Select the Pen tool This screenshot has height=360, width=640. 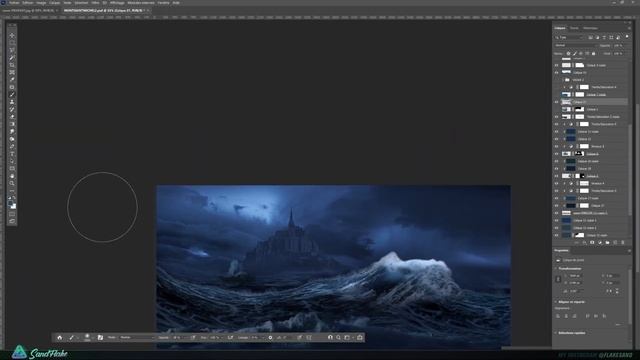pyautogui.click(x=12, y=146)
